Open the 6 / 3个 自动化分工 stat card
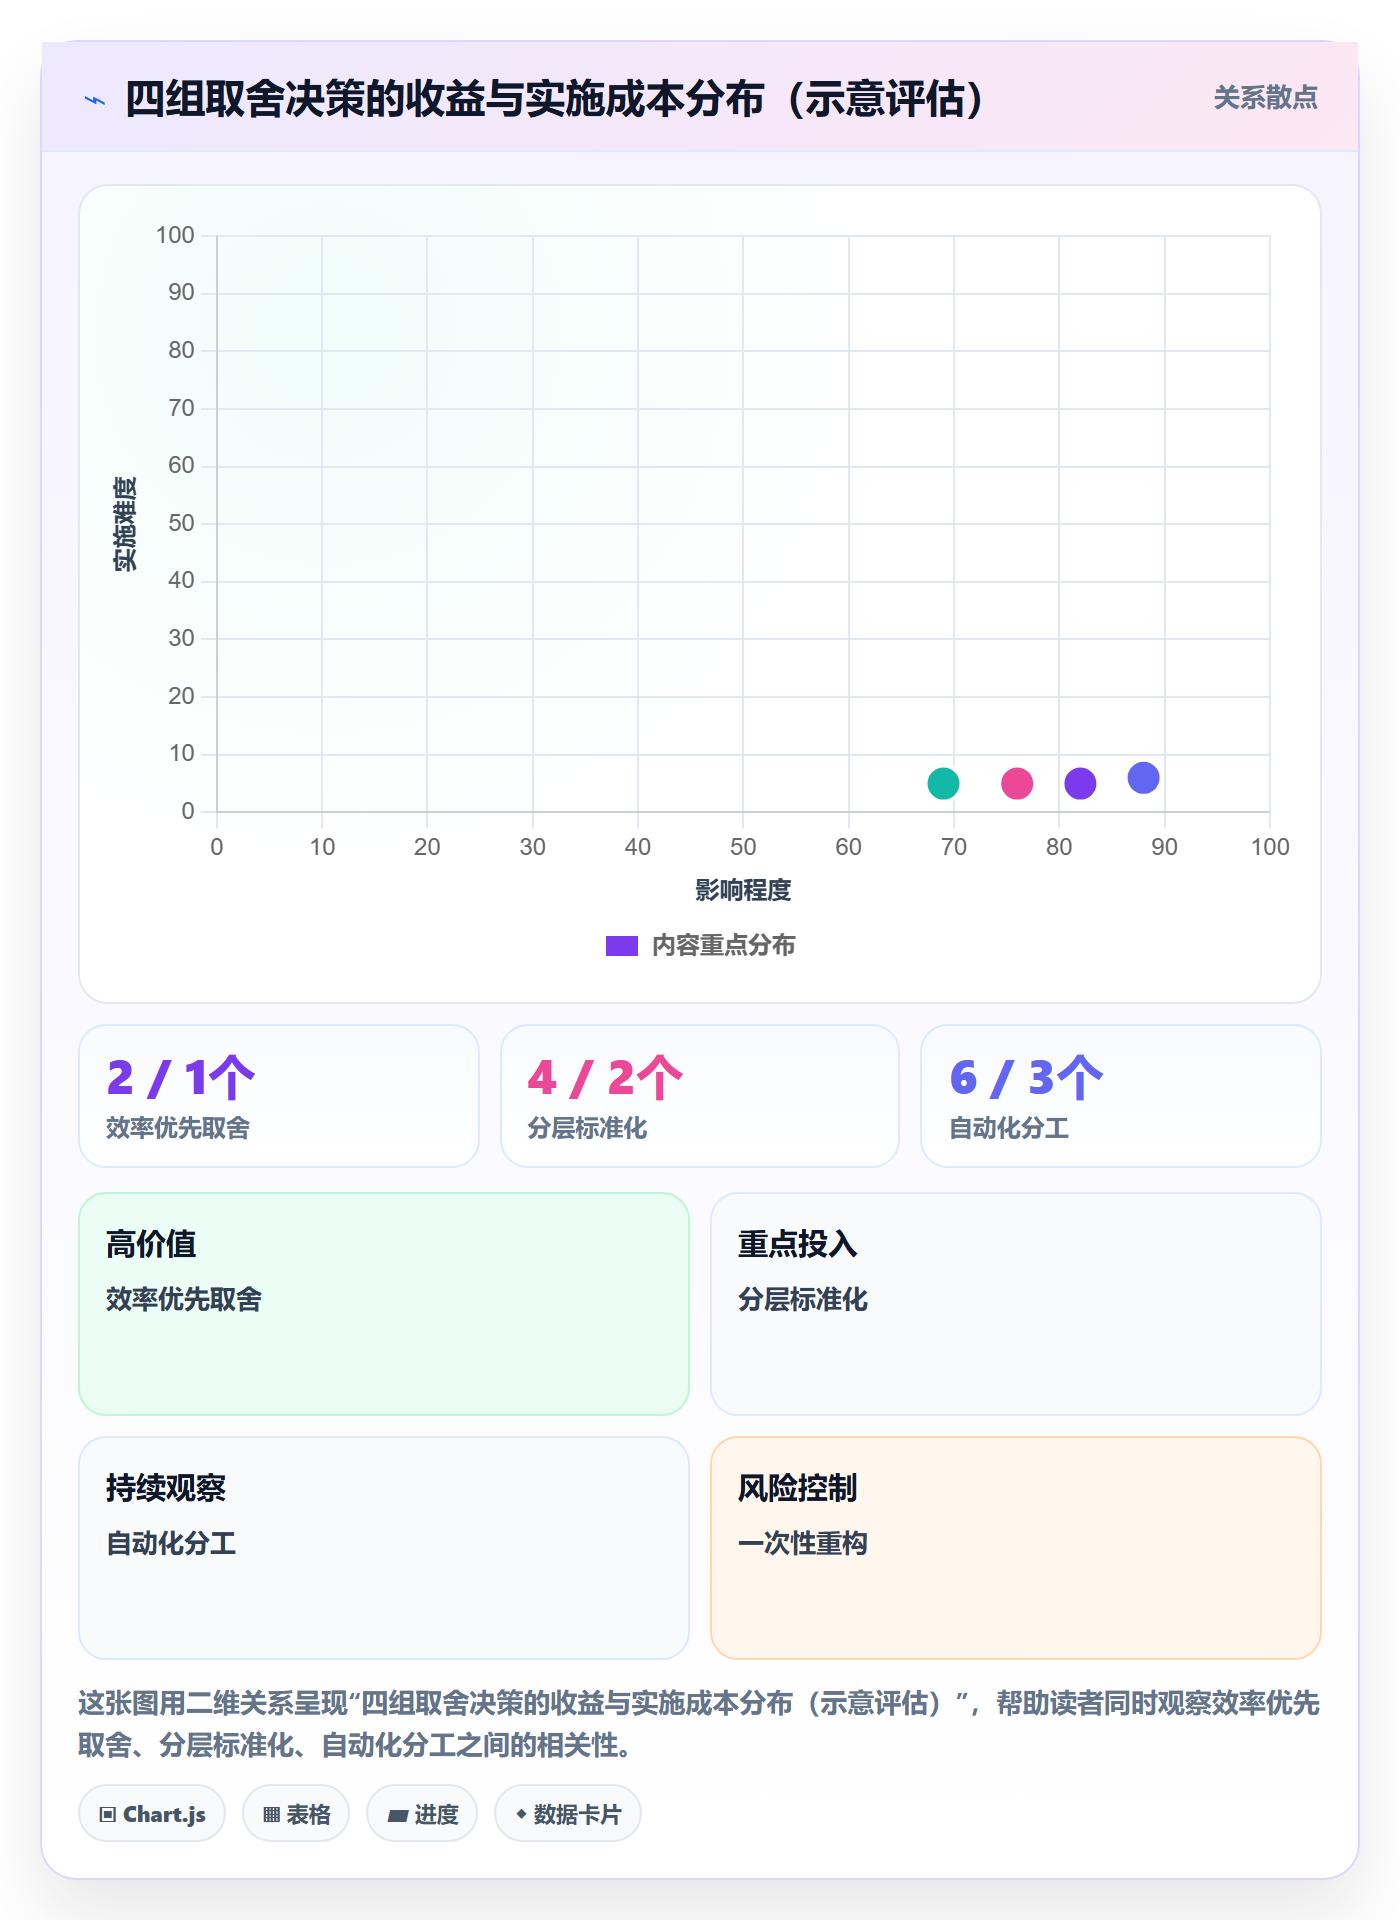 click(1121, 1096)
